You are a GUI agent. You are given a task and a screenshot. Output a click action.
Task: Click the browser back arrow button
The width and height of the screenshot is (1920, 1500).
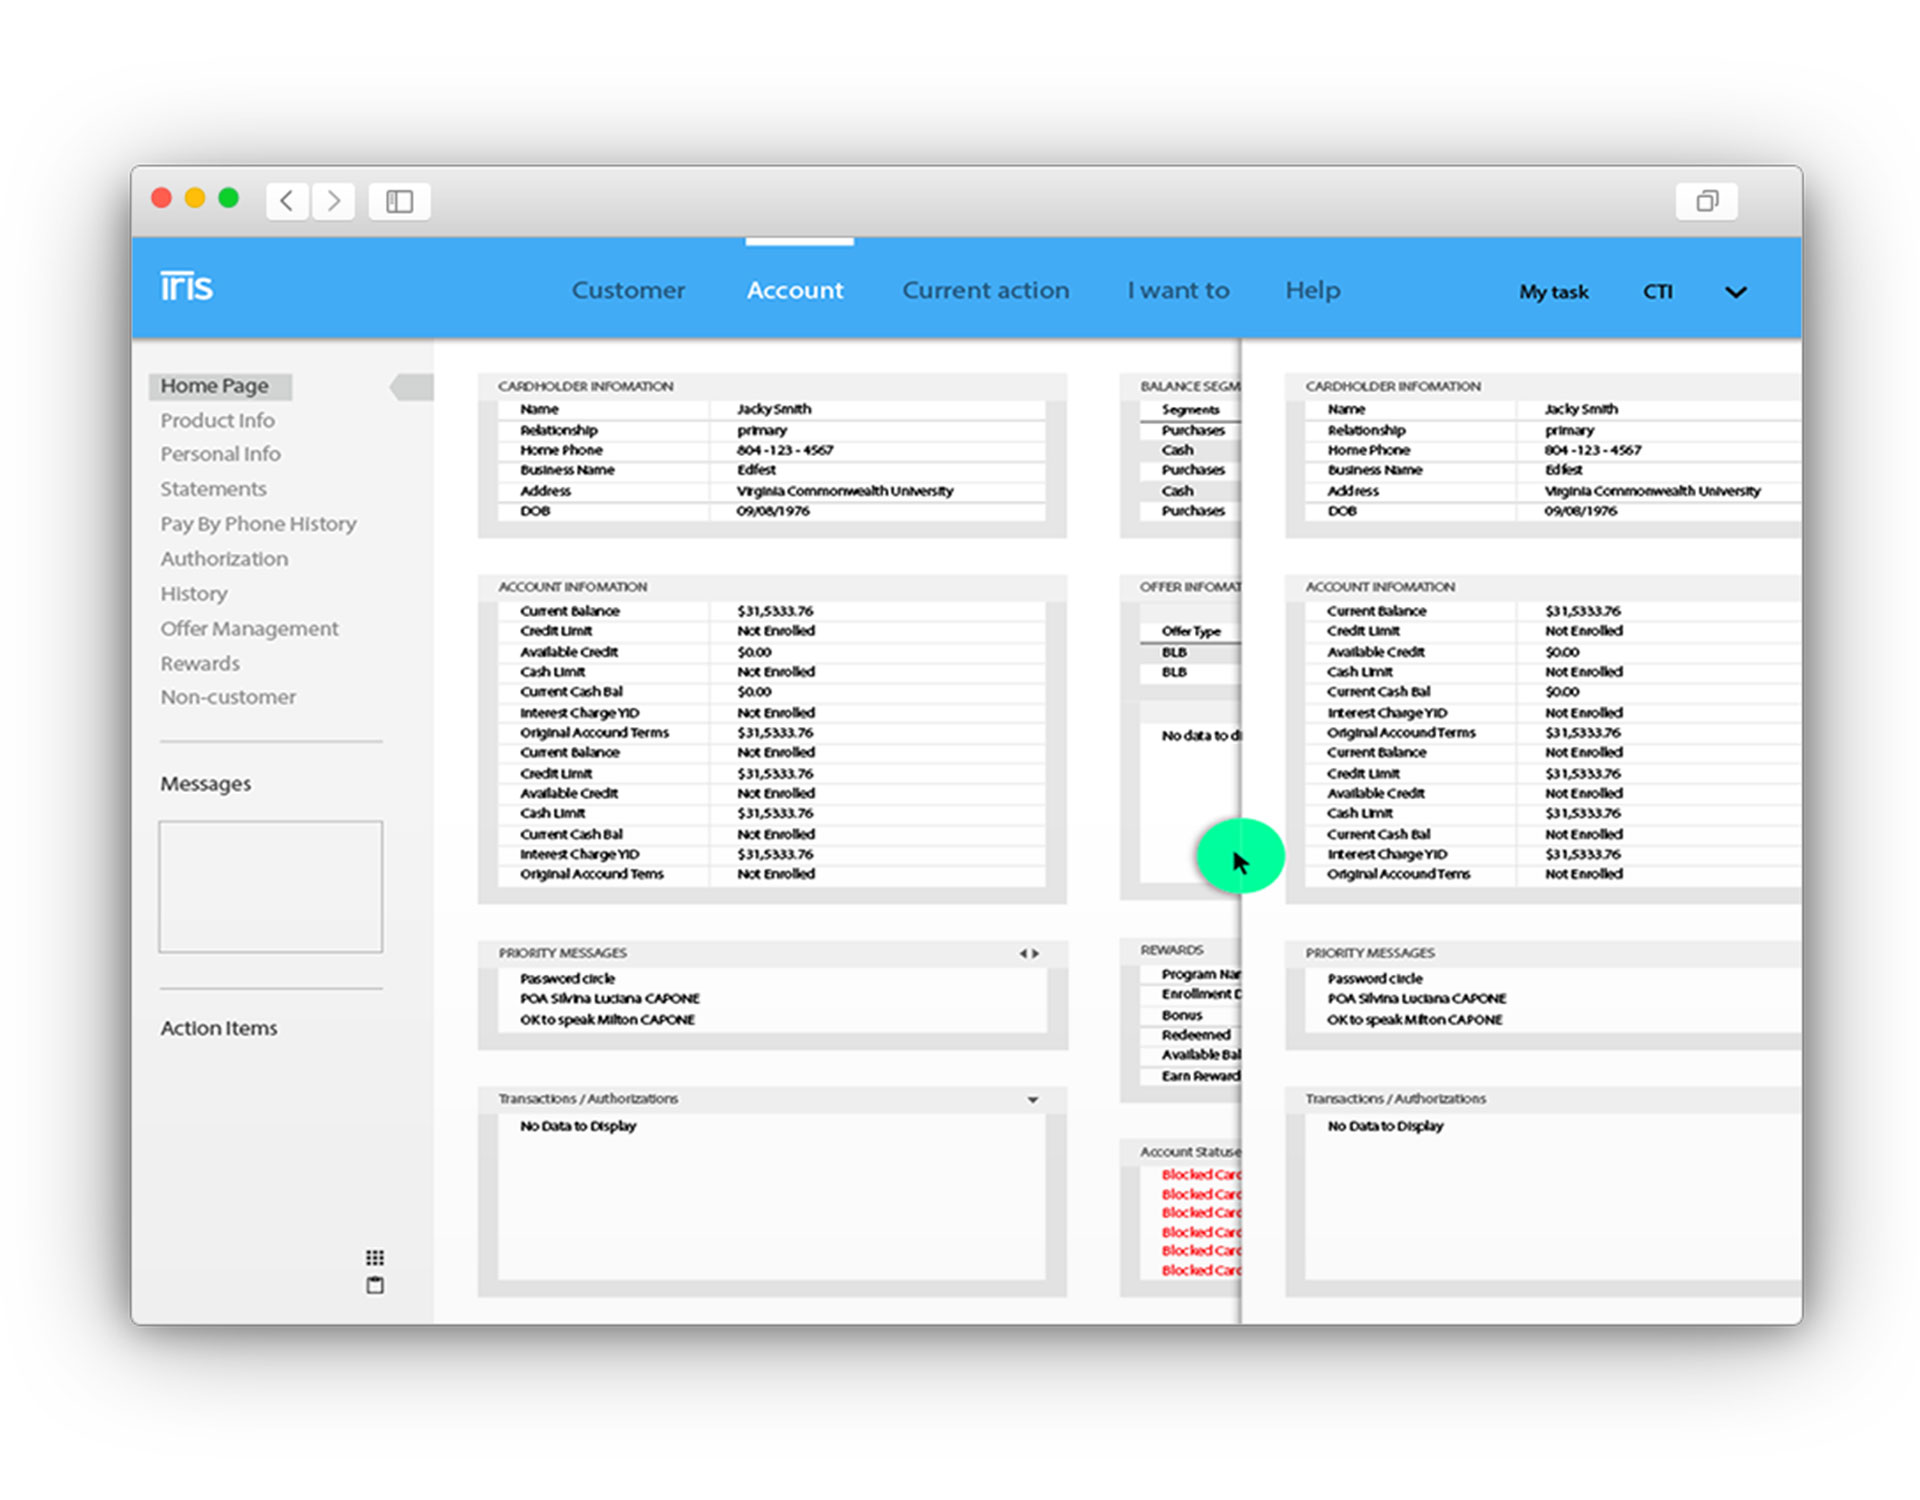point(287,201)
